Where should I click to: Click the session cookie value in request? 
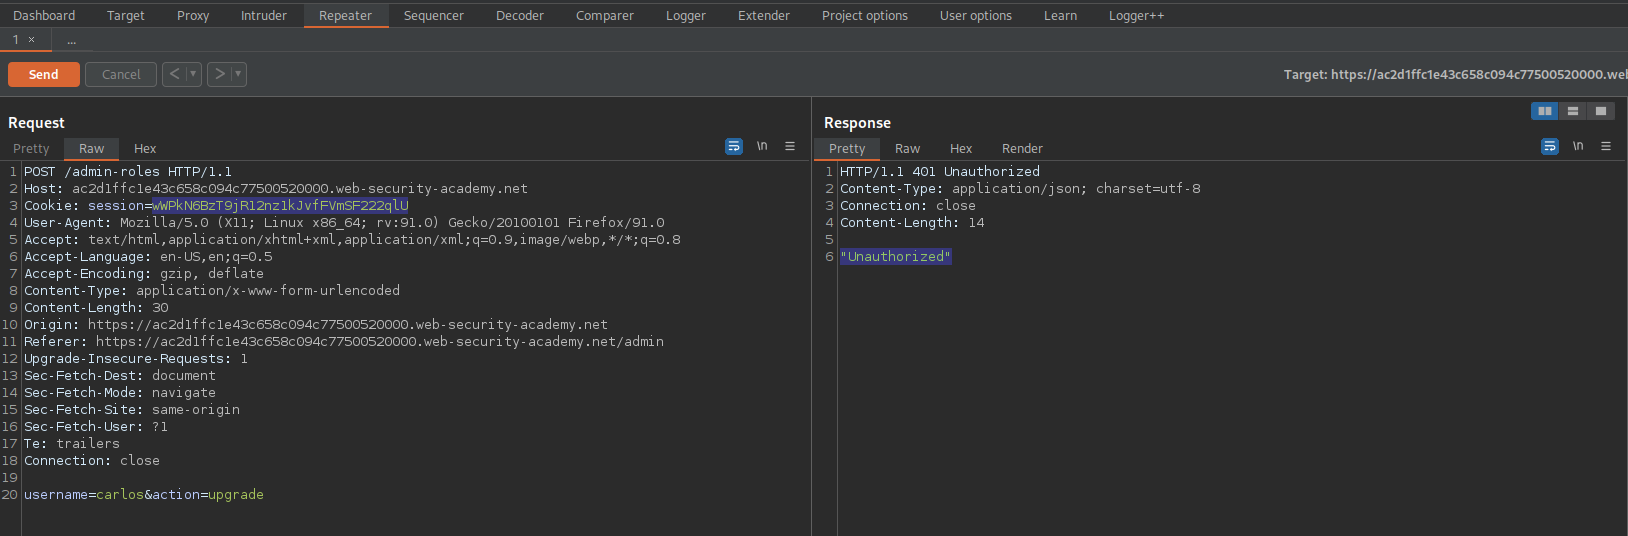[x=280, y=206]
